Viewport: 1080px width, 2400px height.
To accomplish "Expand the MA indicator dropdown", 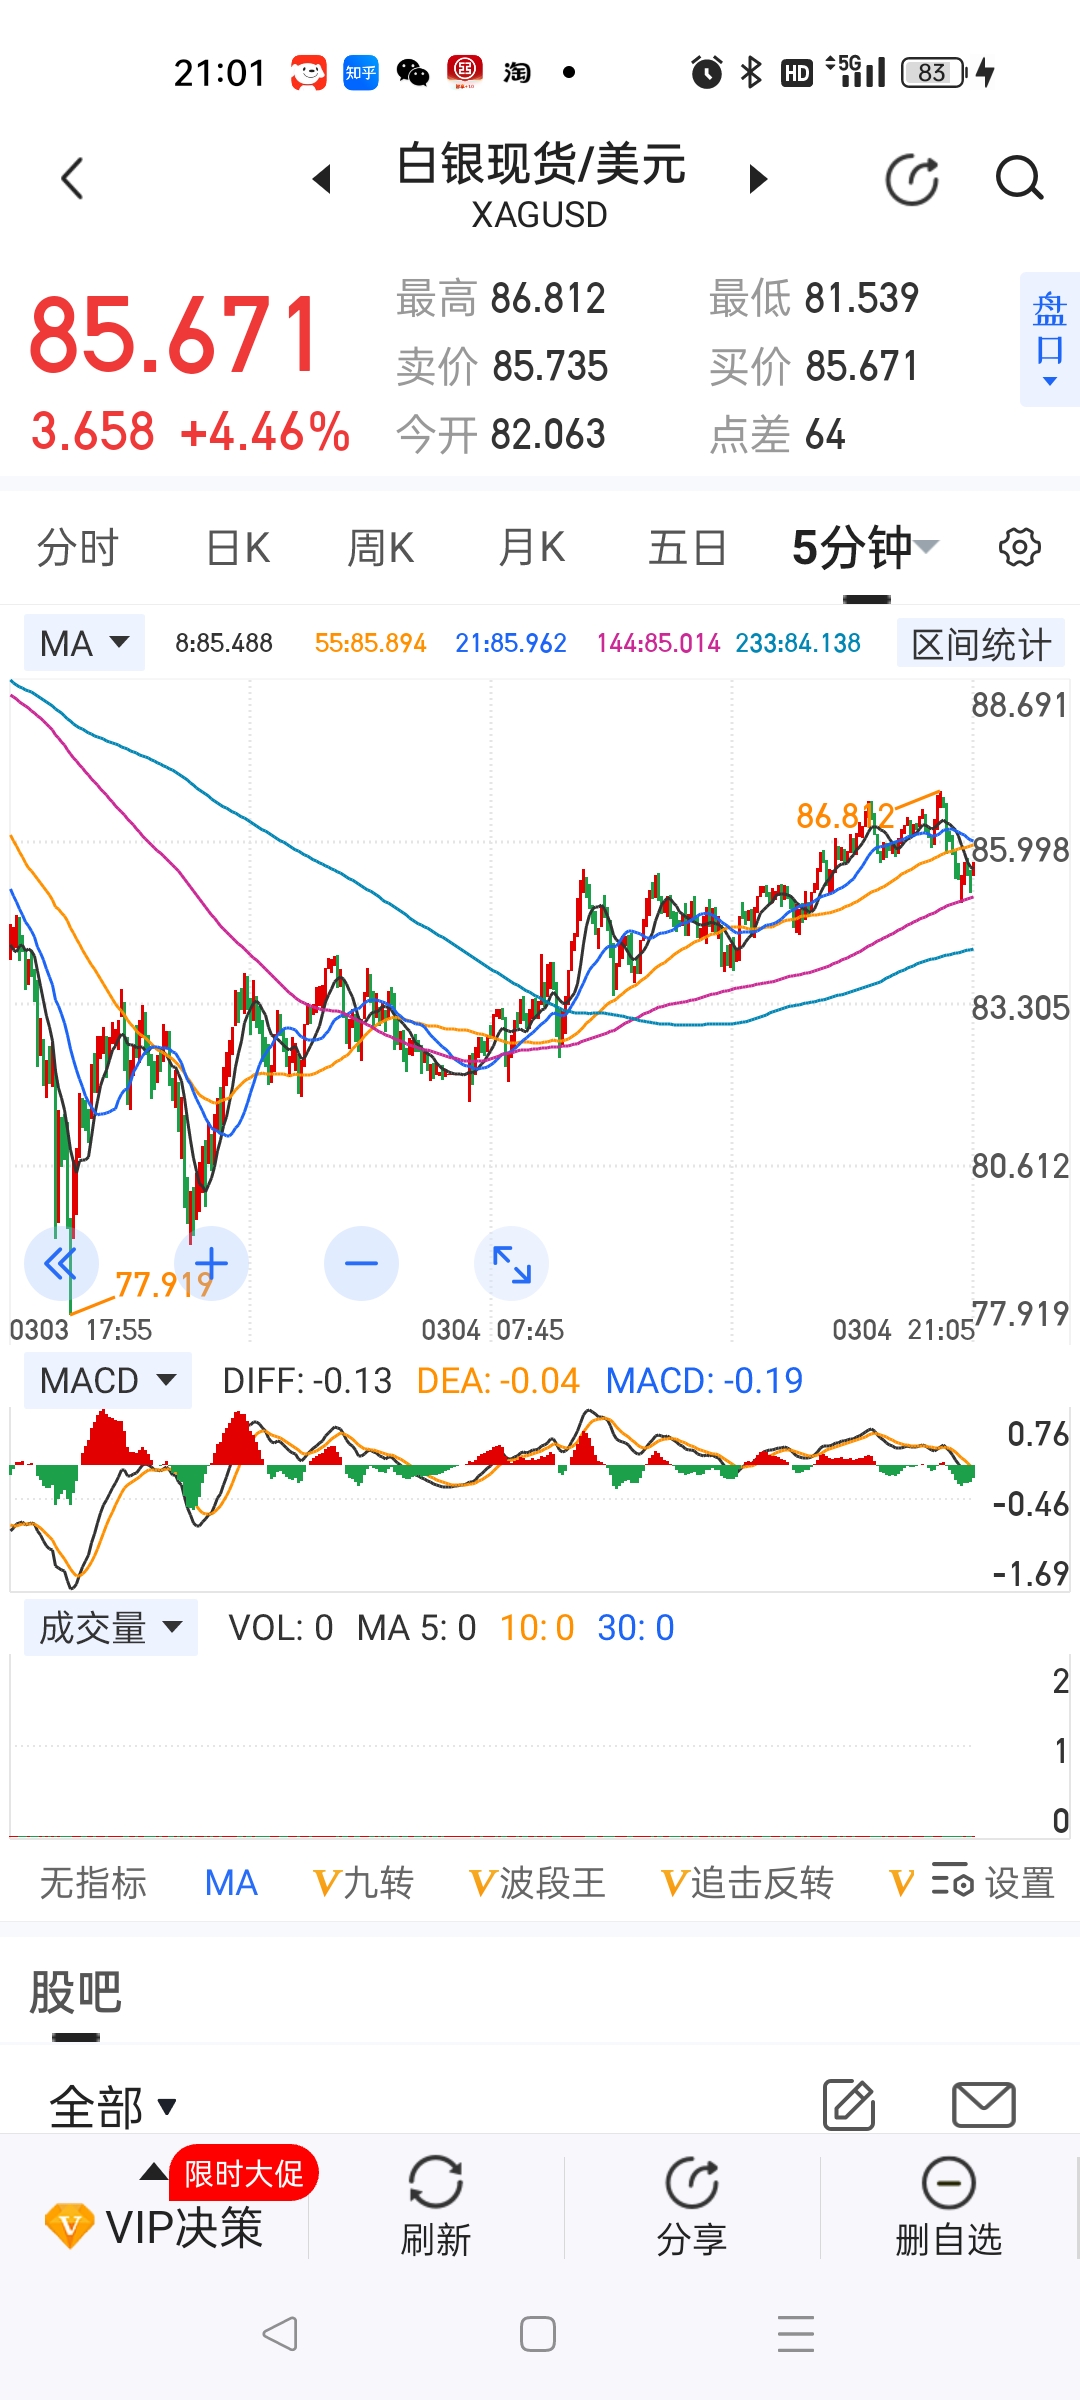I will [x=85, y=643].
